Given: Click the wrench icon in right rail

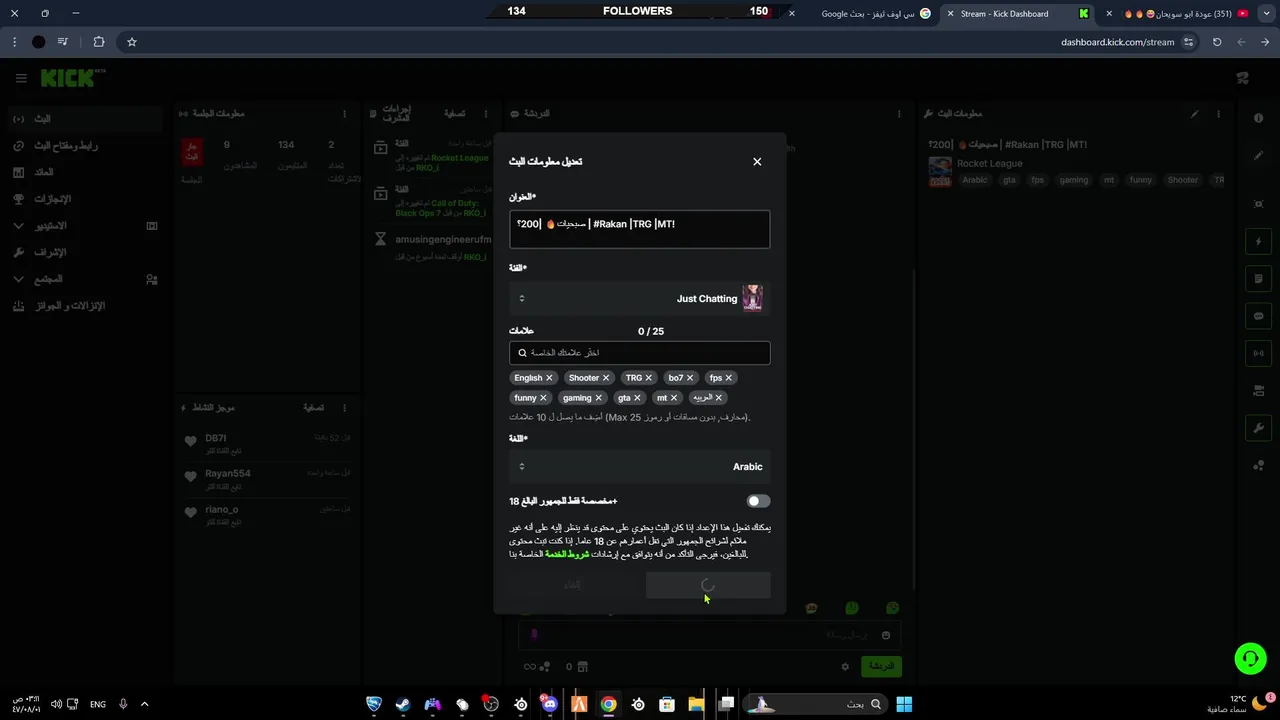Looking at the screenshot, I should 1258,428.
